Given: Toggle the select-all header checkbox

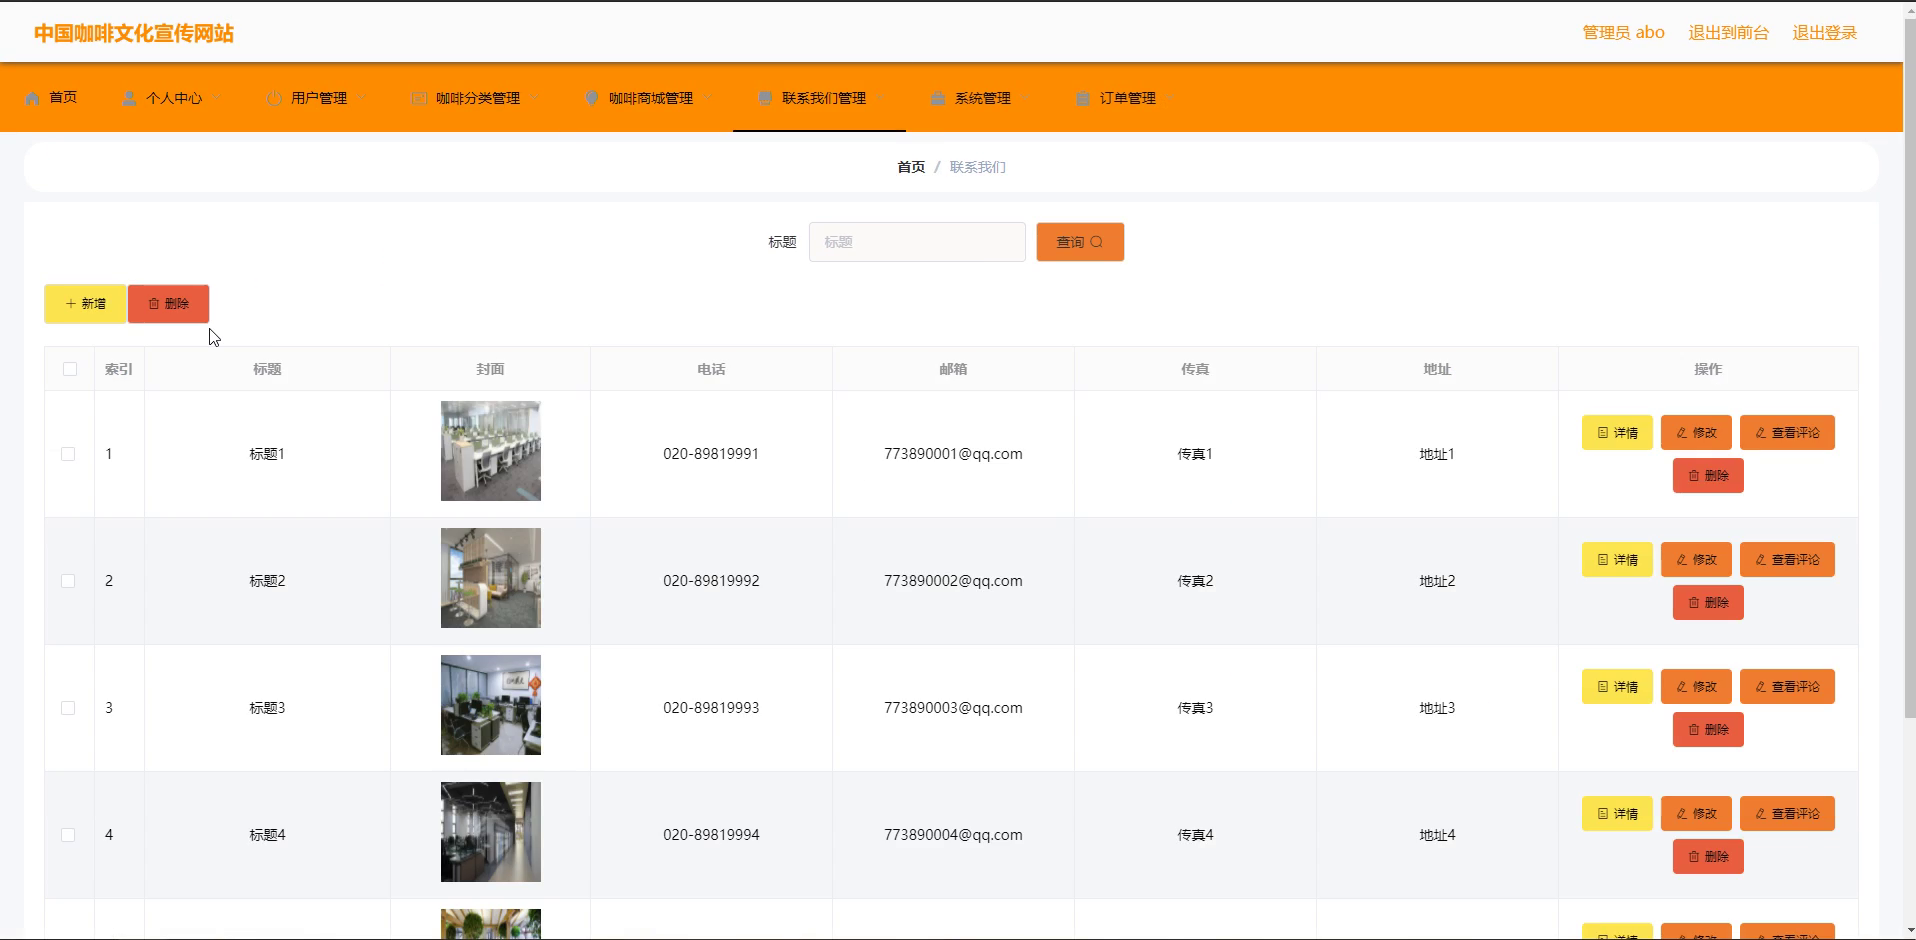Looking at the screenshot, I should [x=70, y=369].
